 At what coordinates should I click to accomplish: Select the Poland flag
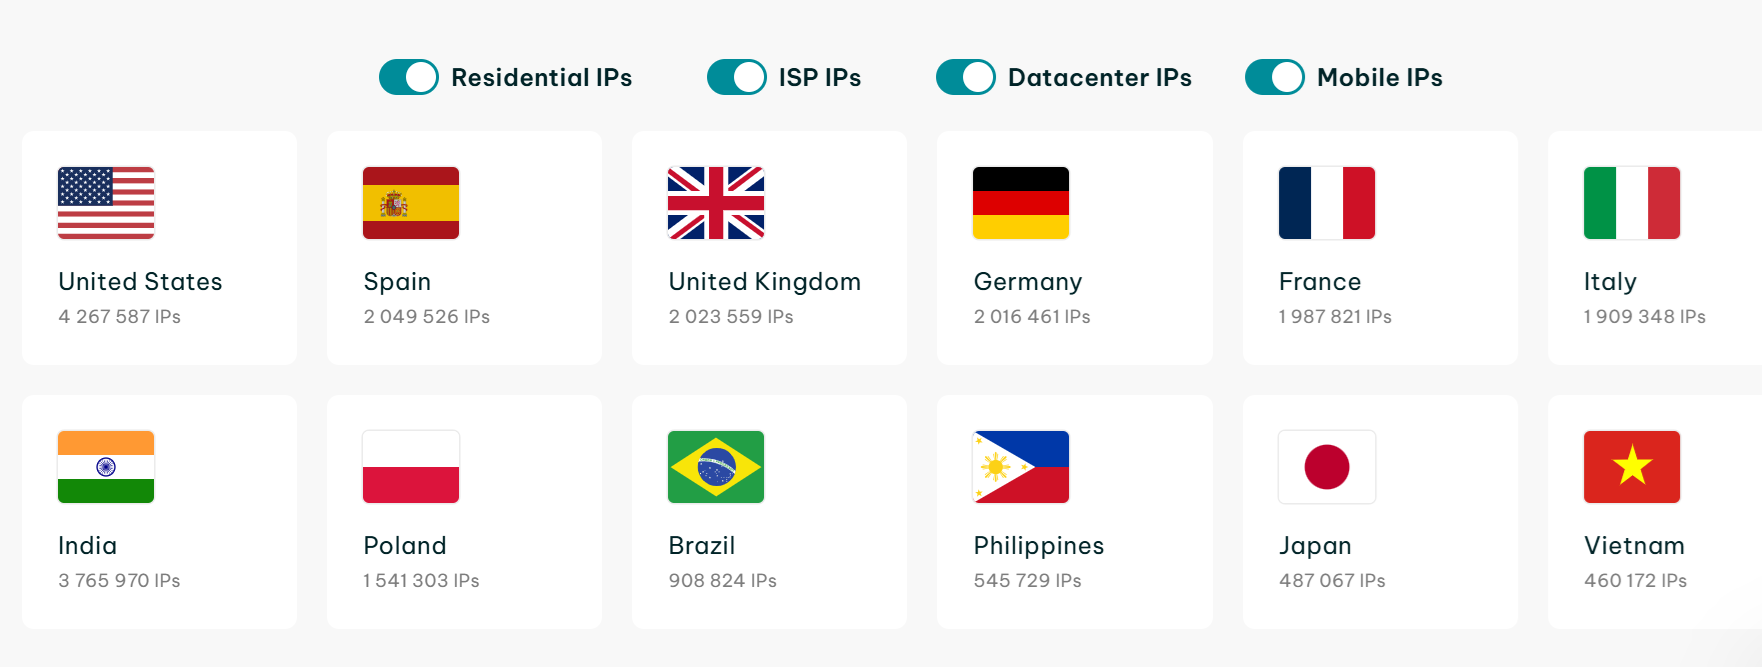tap(411, 466)
